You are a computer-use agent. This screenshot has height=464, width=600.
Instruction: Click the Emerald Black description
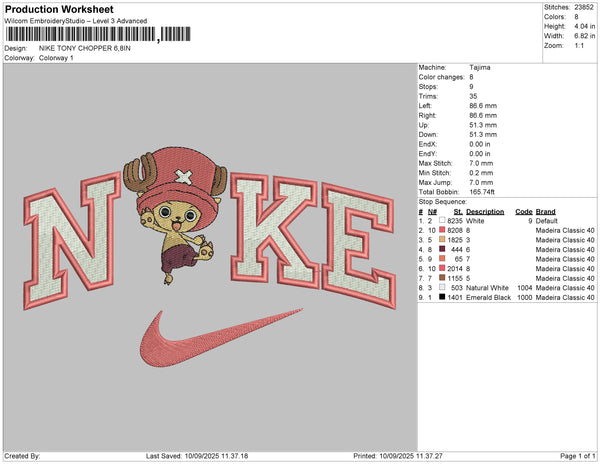pos(488,297)
